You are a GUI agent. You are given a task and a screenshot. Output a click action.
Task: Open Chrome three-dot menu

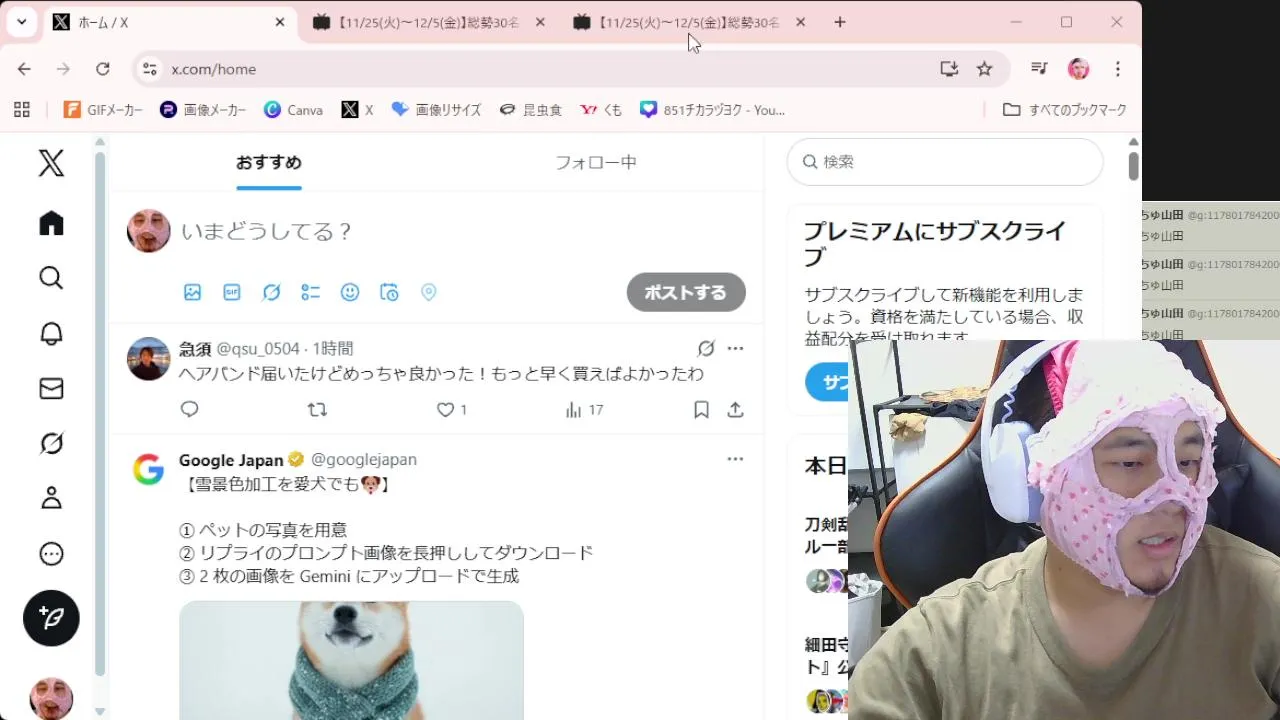1118,69
